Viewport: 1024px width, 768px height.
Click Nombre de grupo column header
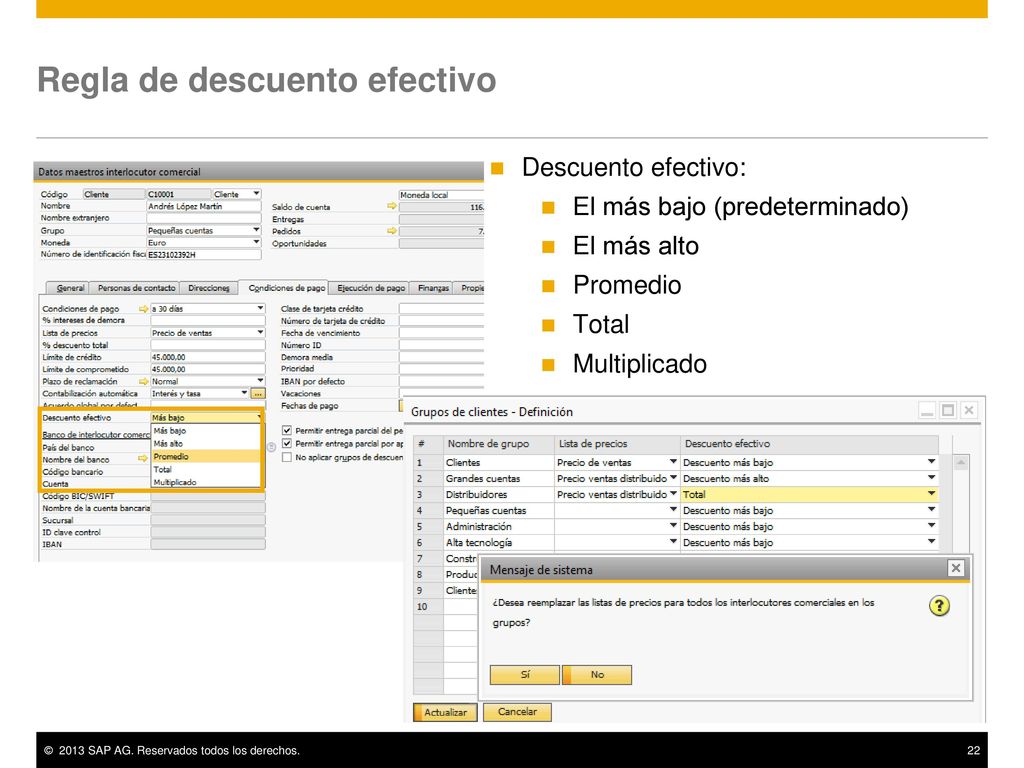coord(499,443)
